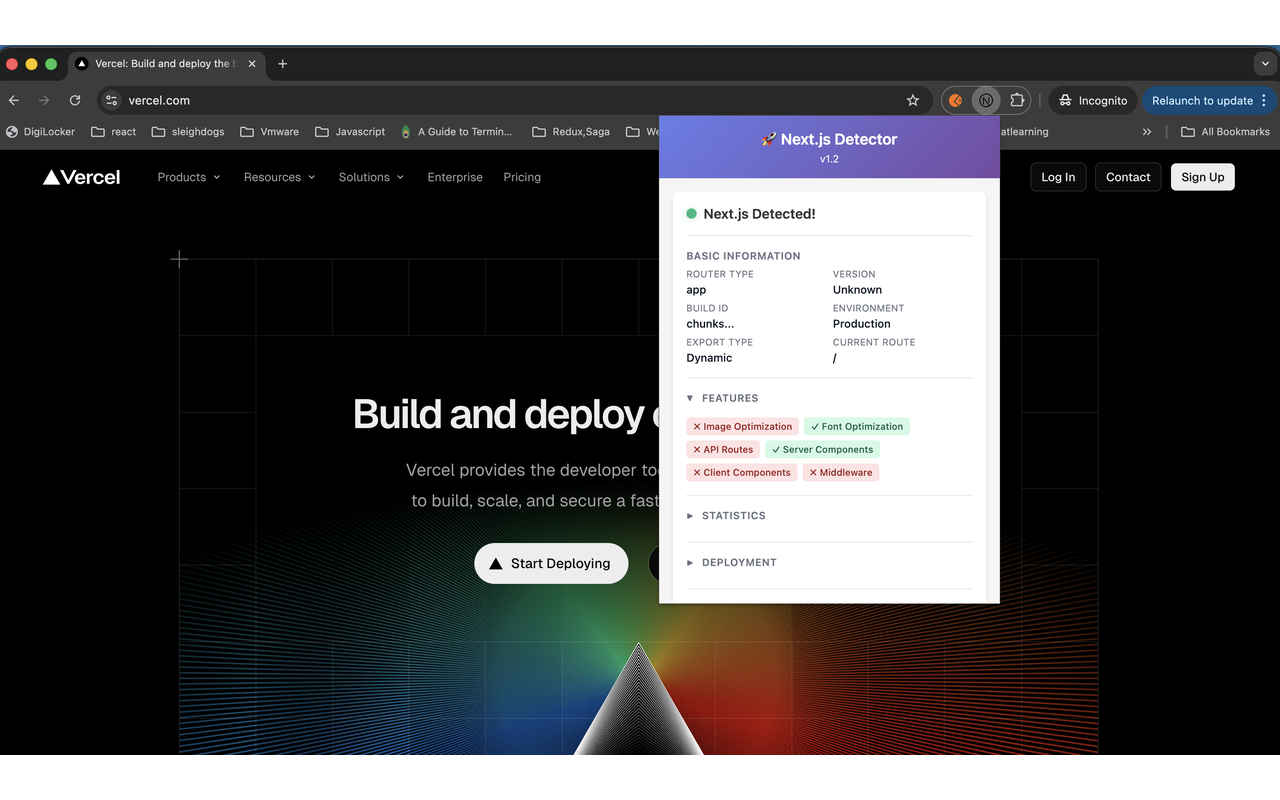Close the Vercel browser tab
This screenshot has width=1280, height=800.
tap(252, 64)
